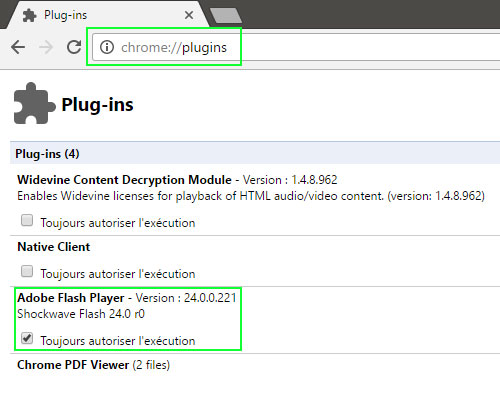Click the puzzle piece tab favicon

point(29,15)
